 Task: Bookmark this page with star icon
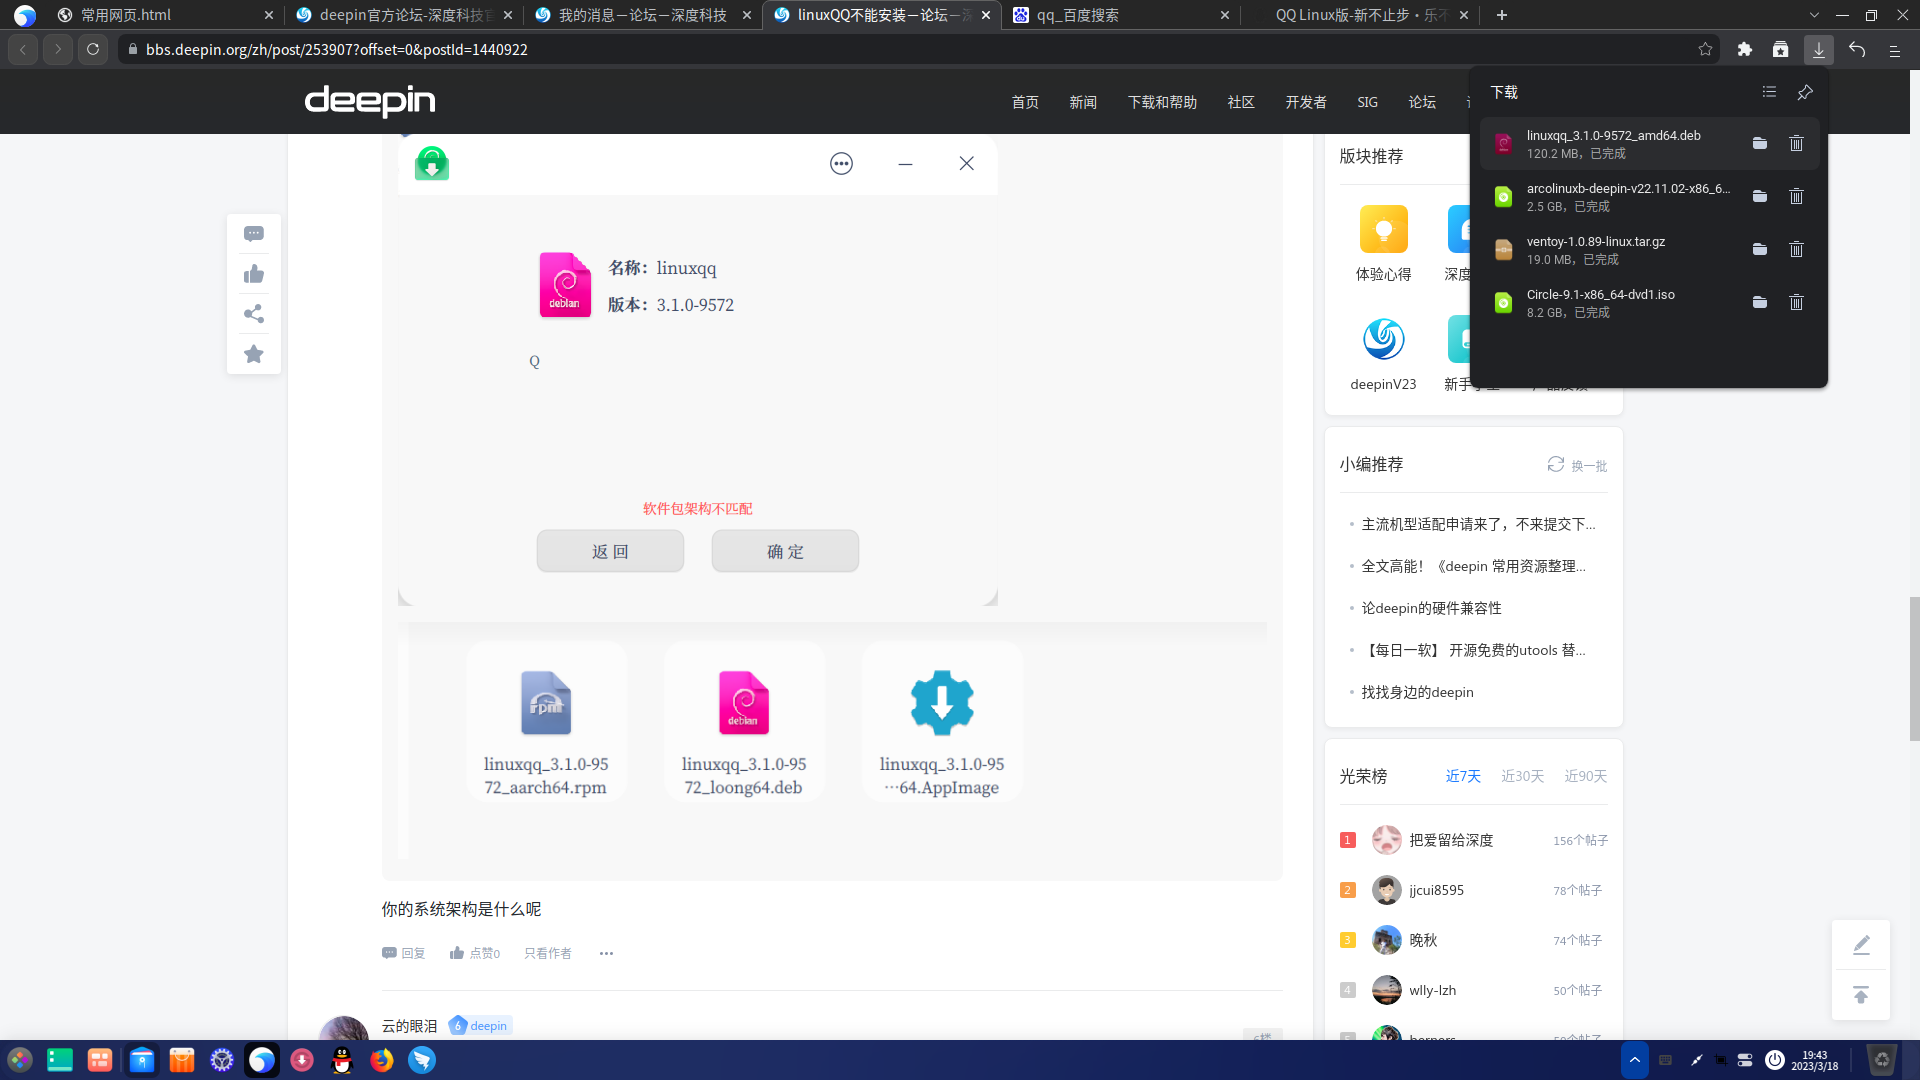point(1705,49)
